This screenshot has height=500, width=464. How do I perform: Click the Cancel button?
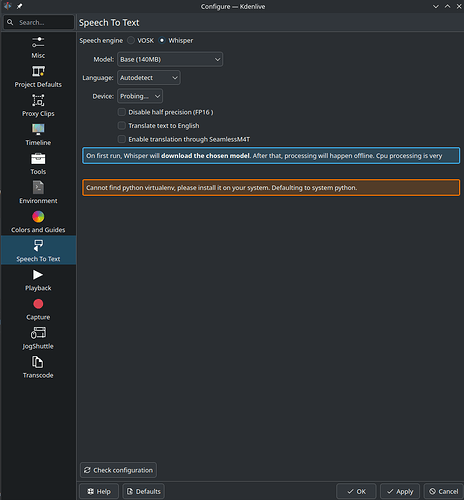[444, 491]
